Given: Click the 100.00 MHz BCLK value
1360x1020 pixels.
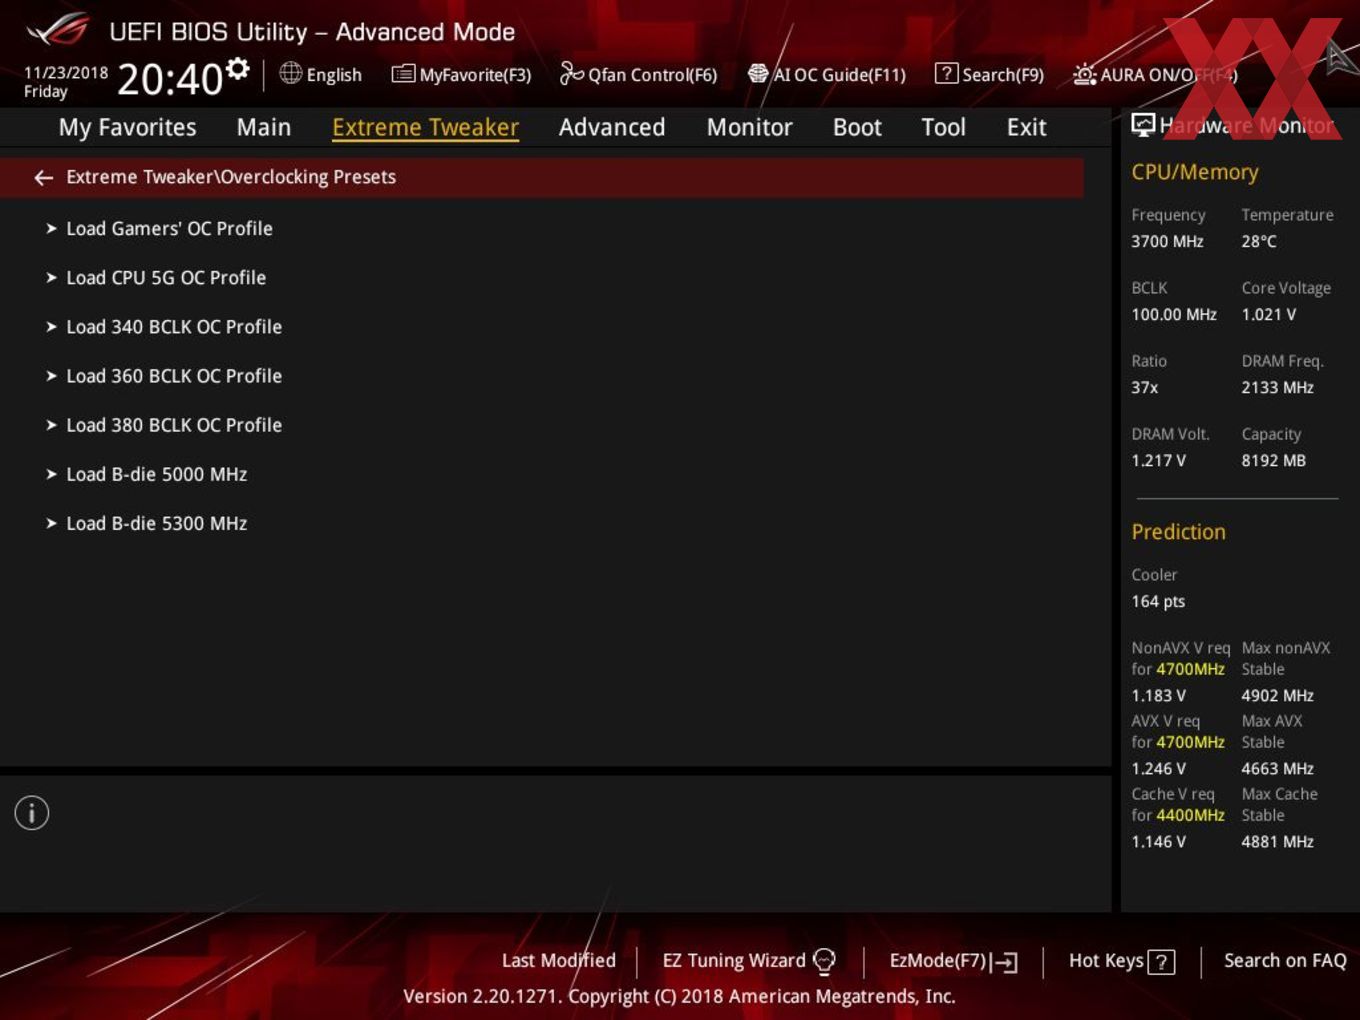Looking at the screenshot, I should pos(1174,314).
